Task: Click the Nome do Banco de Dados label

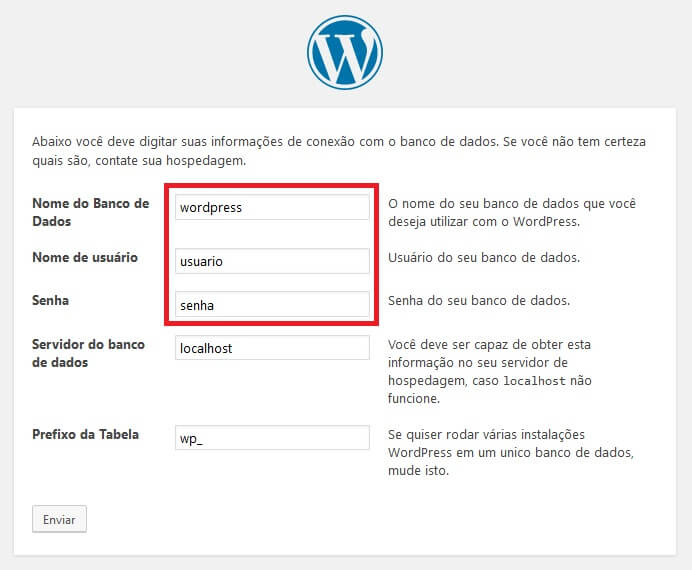Action: click(91, 212)
